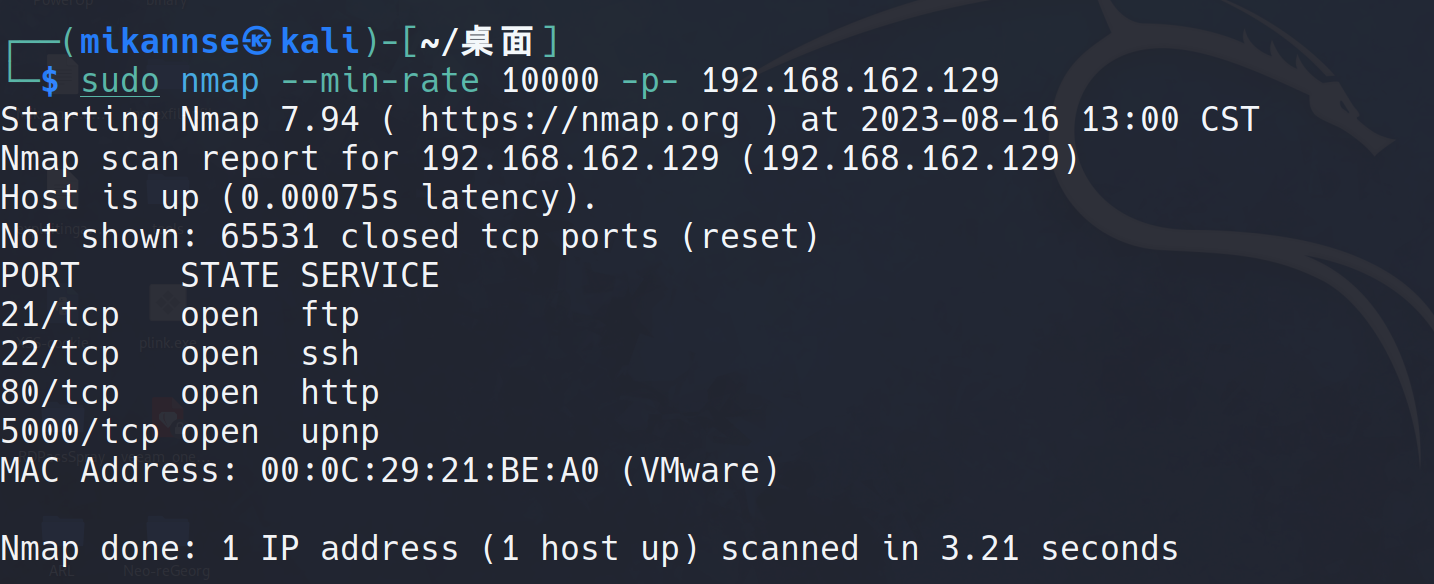Viewport: 1434px width, 584px height.
Task: Select the 21/tcp ftp port line
Action: coord(180,315)
